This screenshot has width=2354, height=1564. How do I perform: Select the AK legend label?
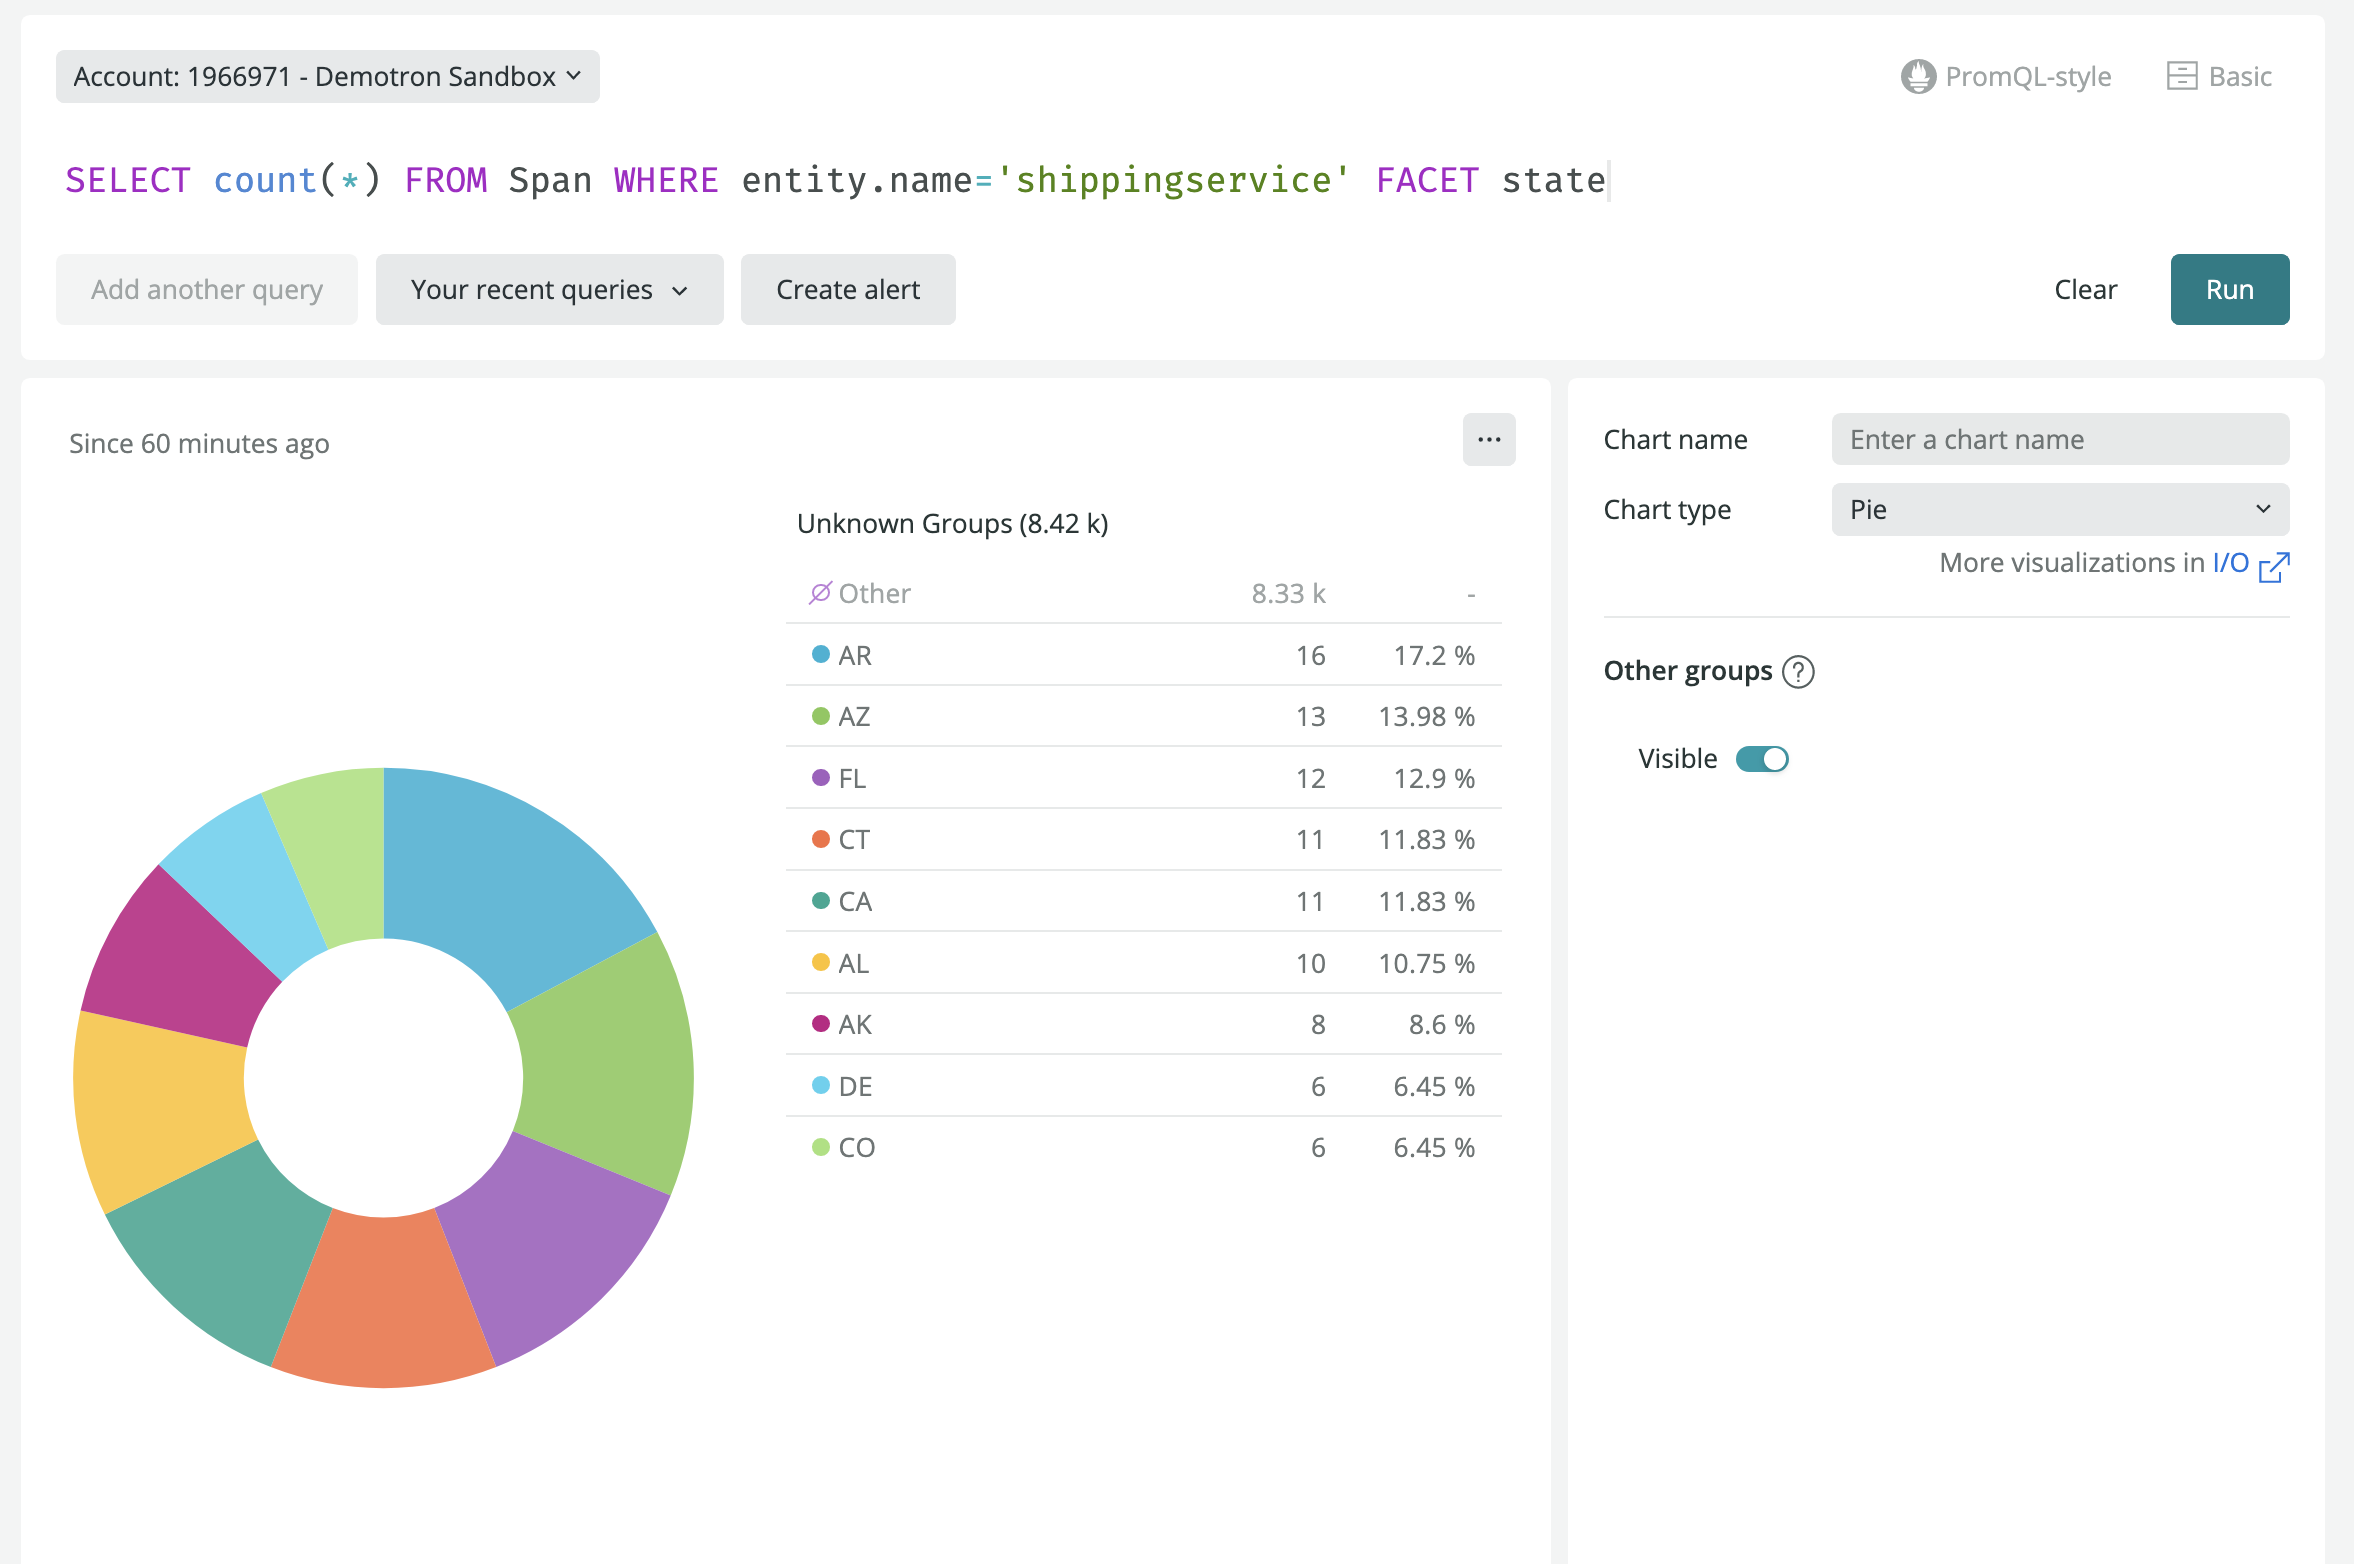tap(855, 1024)
